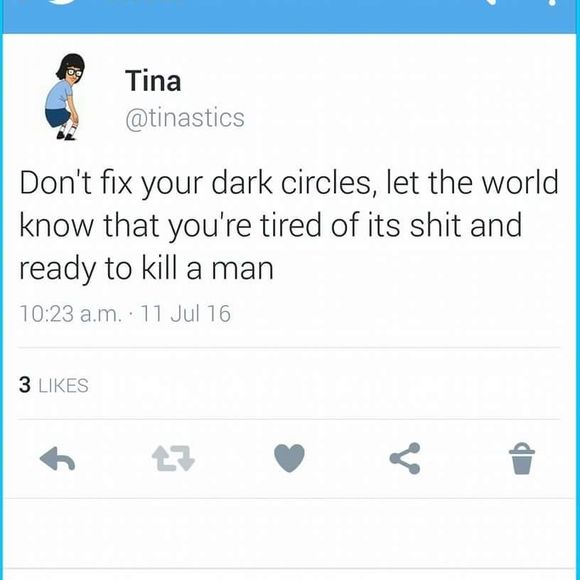Delete the tweet with trash can icon

(522, 458)
